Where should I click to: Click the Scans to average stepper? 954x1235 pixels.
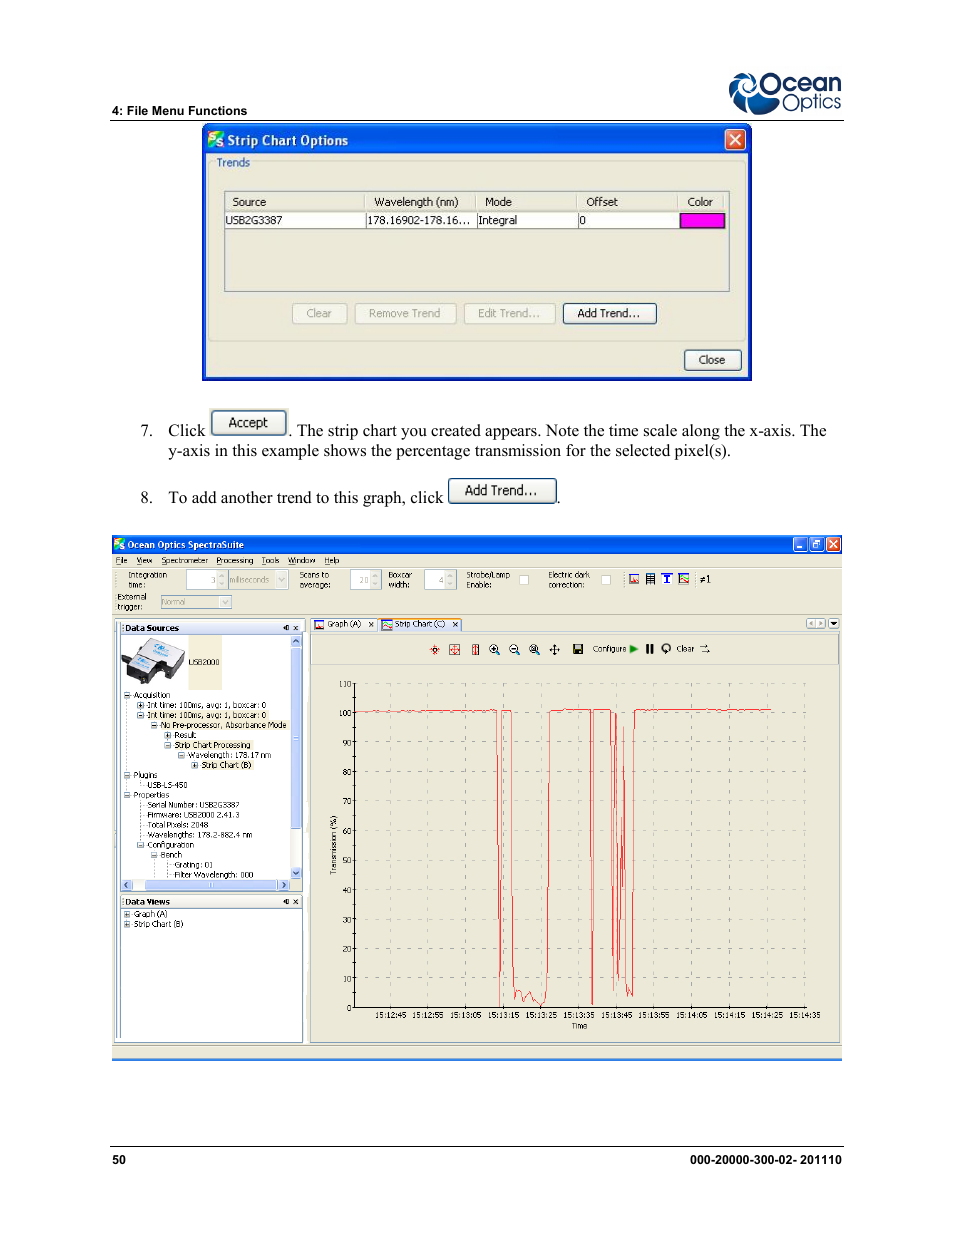click(x=376, y=580)
